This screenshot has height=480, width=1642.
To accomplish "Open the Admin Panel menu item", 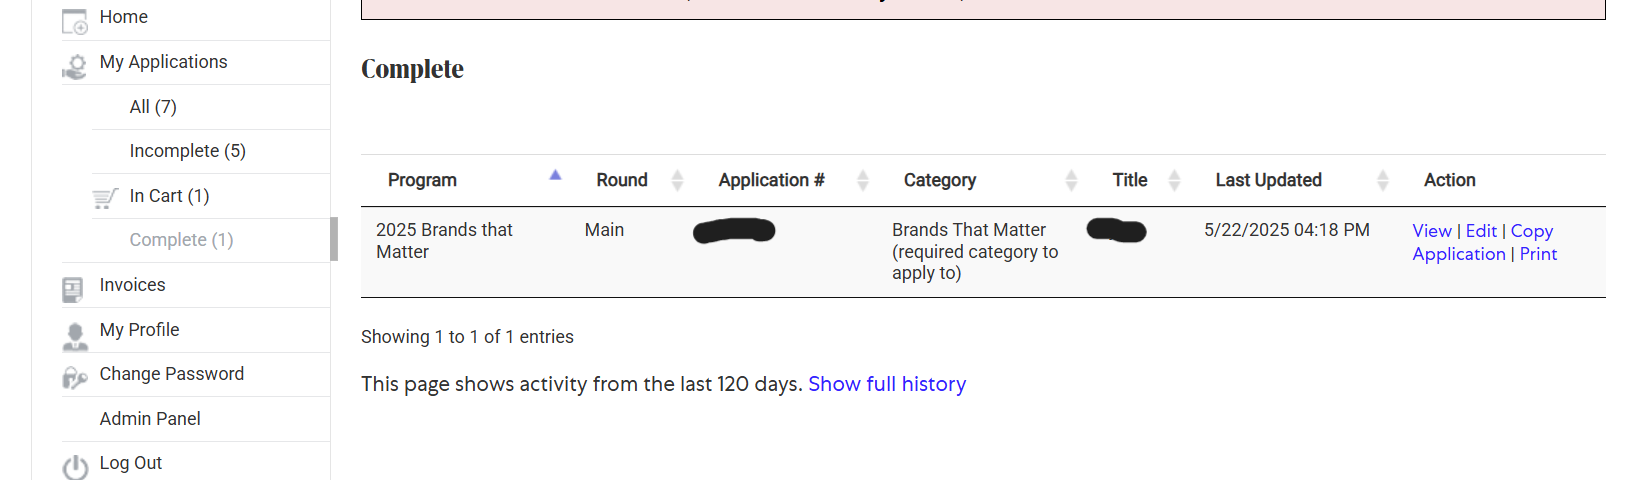I will click(x=150, y=419).
